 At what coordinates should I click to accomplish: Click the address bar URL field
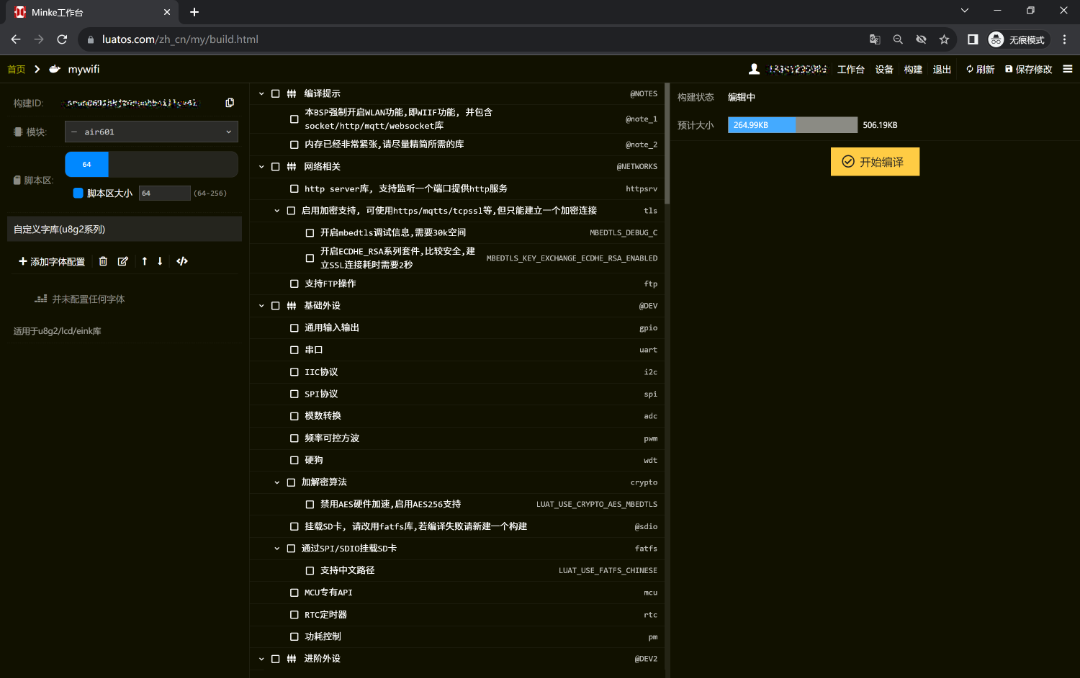click(x=475, y=39)
